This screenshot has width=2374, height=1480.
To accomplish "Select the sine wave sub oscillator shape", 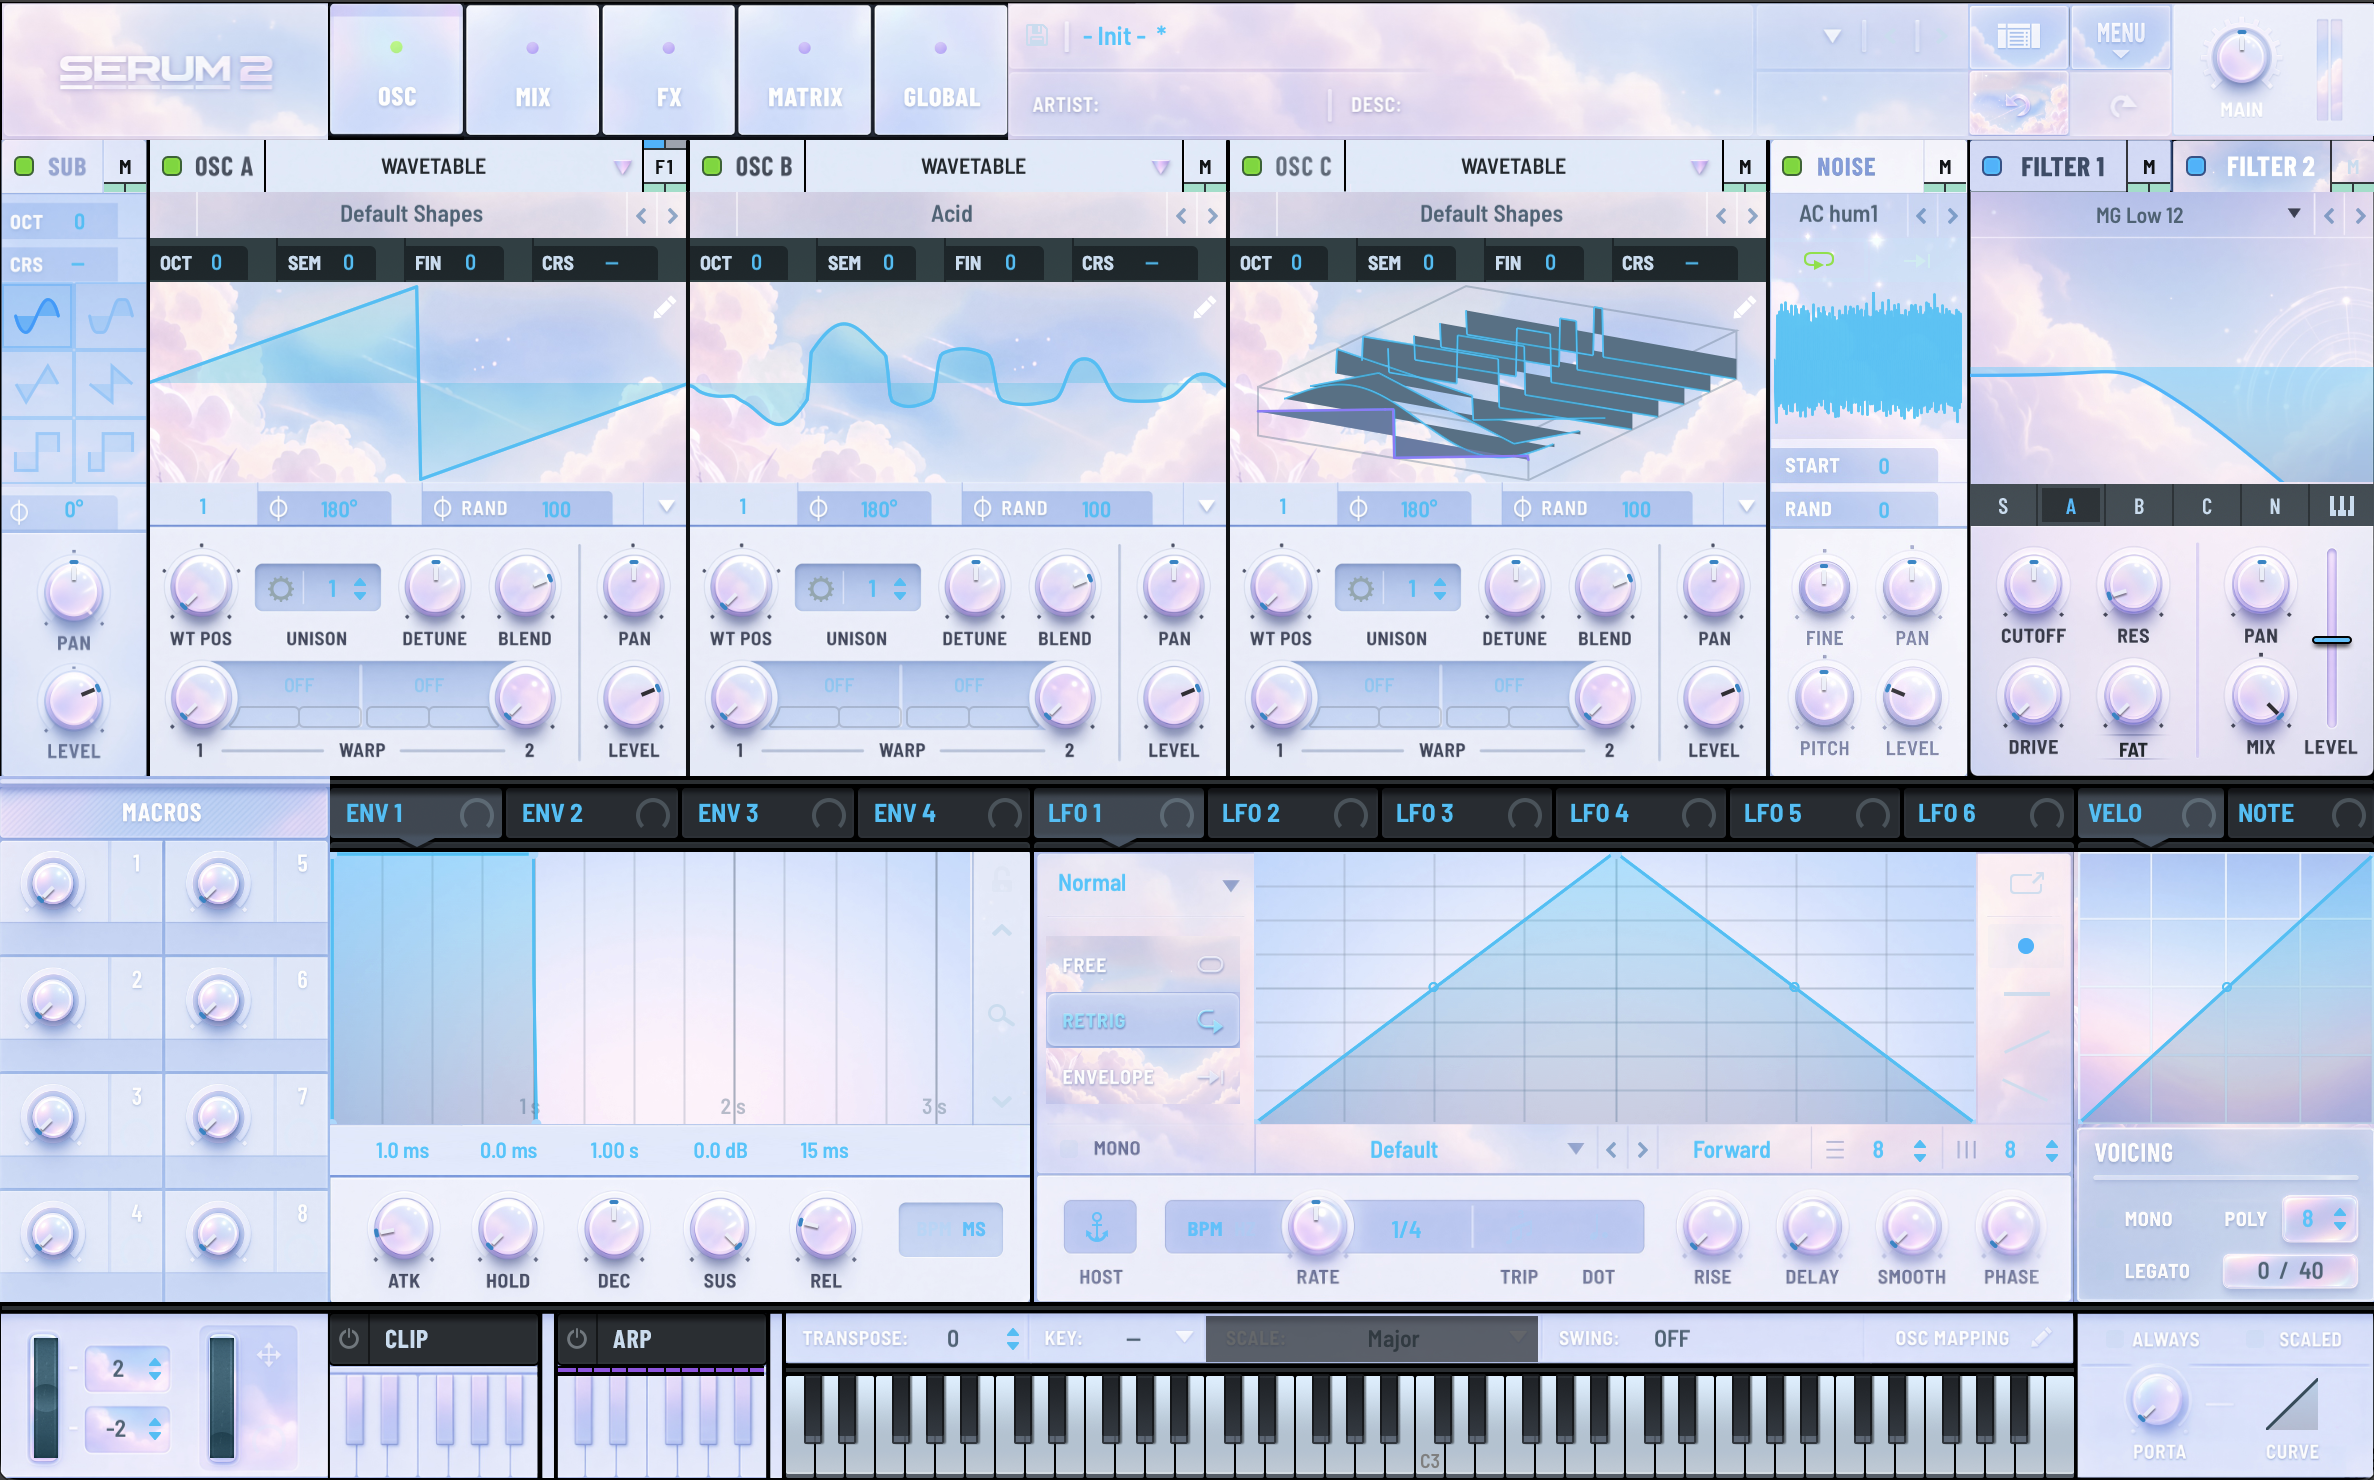I will 37,316.
